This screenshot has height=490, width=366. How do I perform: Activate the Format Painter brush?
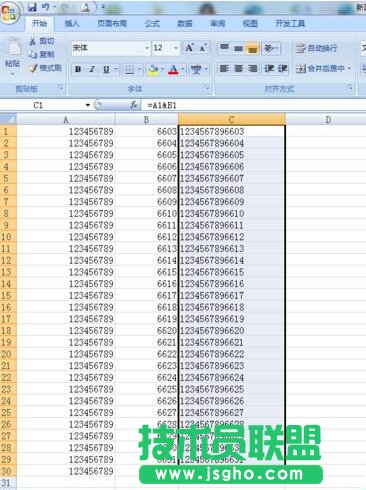(x=33, y=68)
